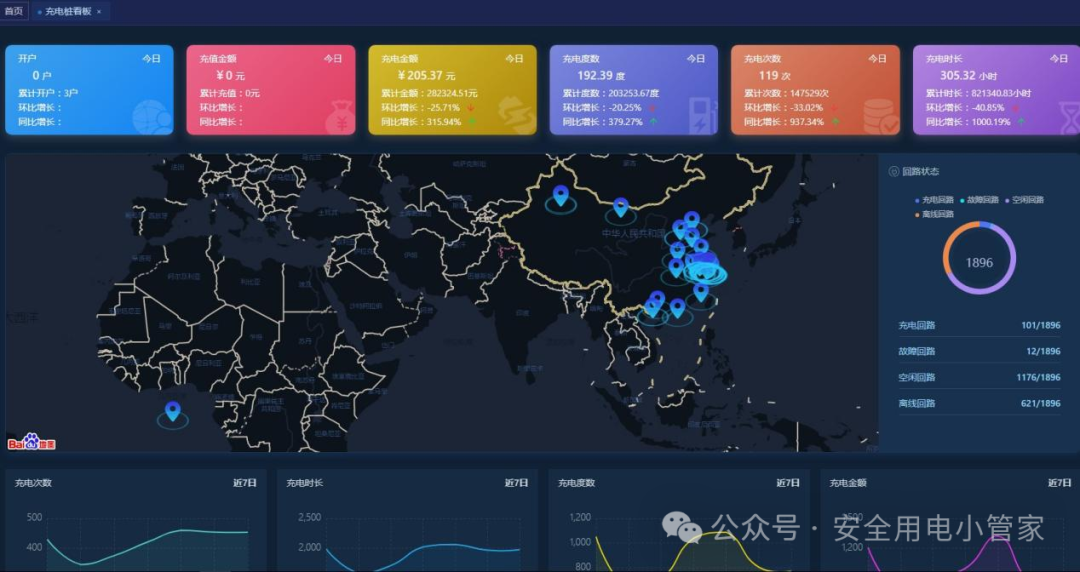
Task: Toggle 故障回路 legend item
Action: (x=979, y=200)
